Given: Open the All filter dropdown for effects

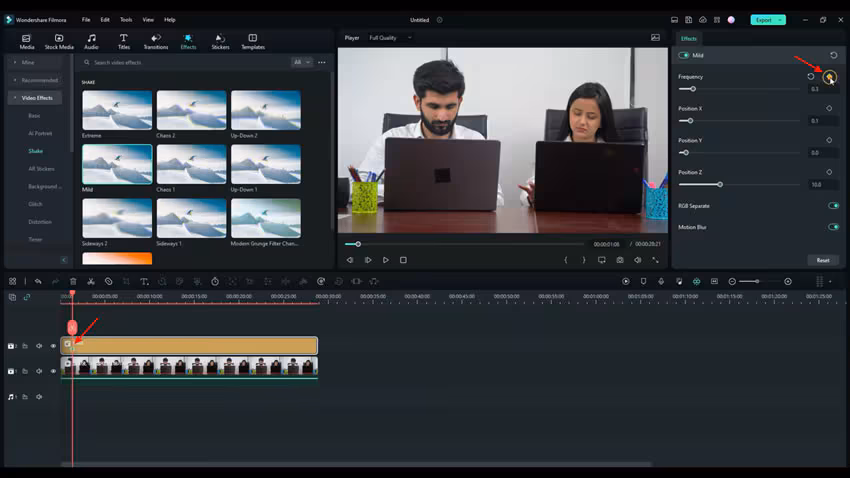Looking at the screenshot, I should [301, 62].
